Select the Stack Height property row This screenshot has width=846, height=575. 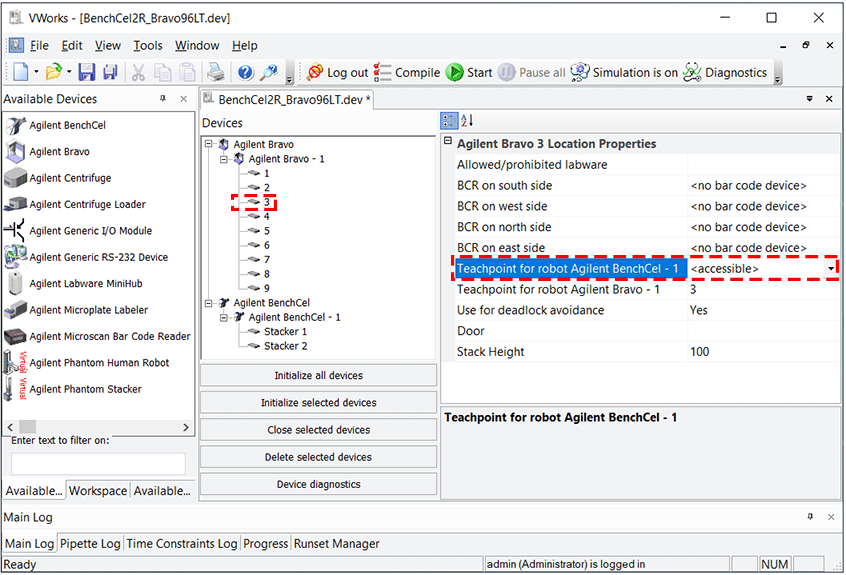pos(646,352)
